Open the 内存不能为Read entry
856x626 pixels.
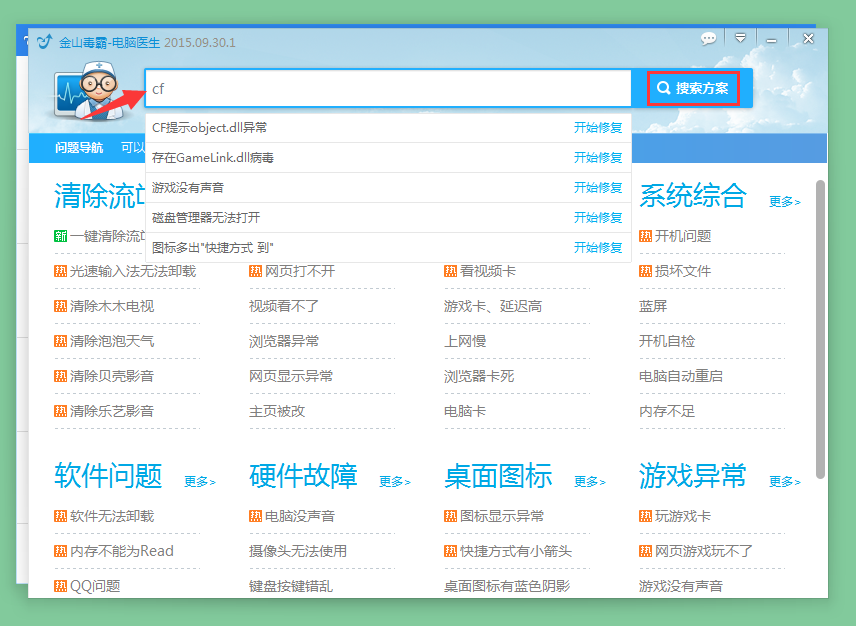[x=122, y=551]
